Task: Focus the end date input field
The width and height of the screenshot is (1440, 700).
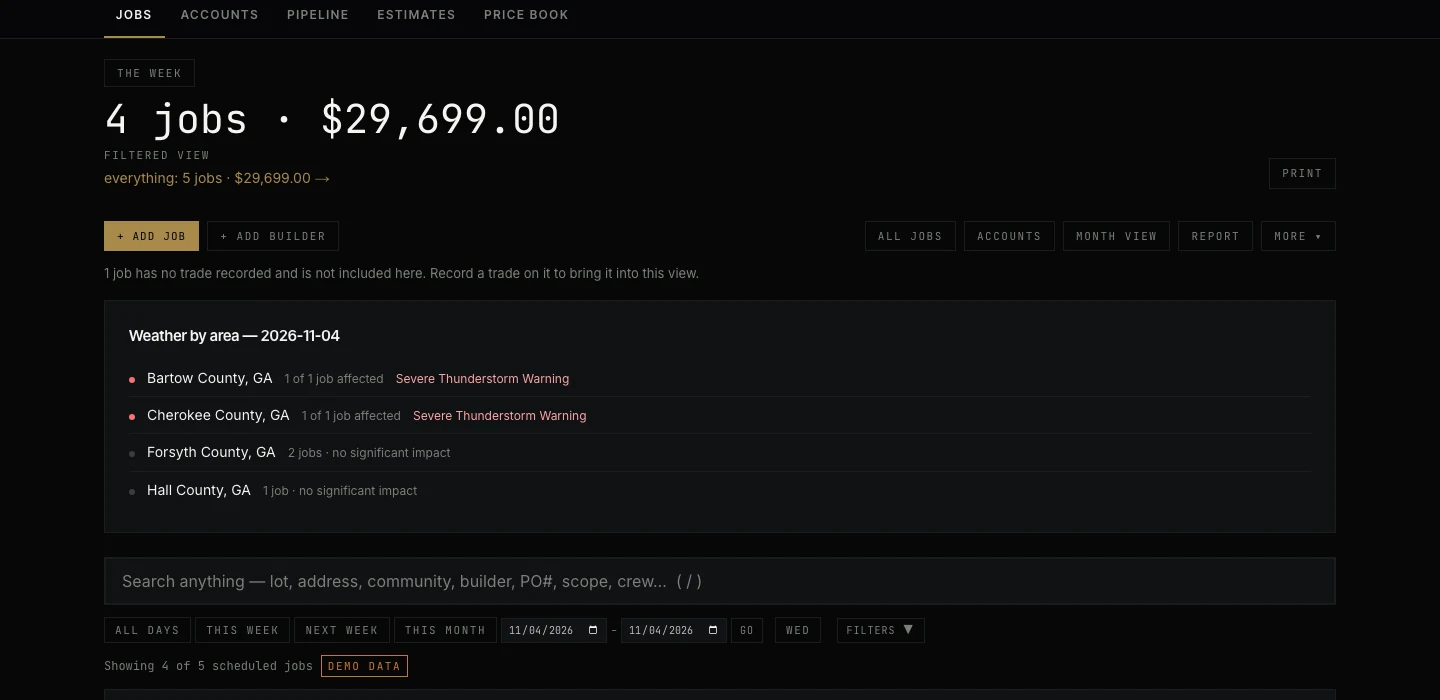Action: click(x=673, y=630)
